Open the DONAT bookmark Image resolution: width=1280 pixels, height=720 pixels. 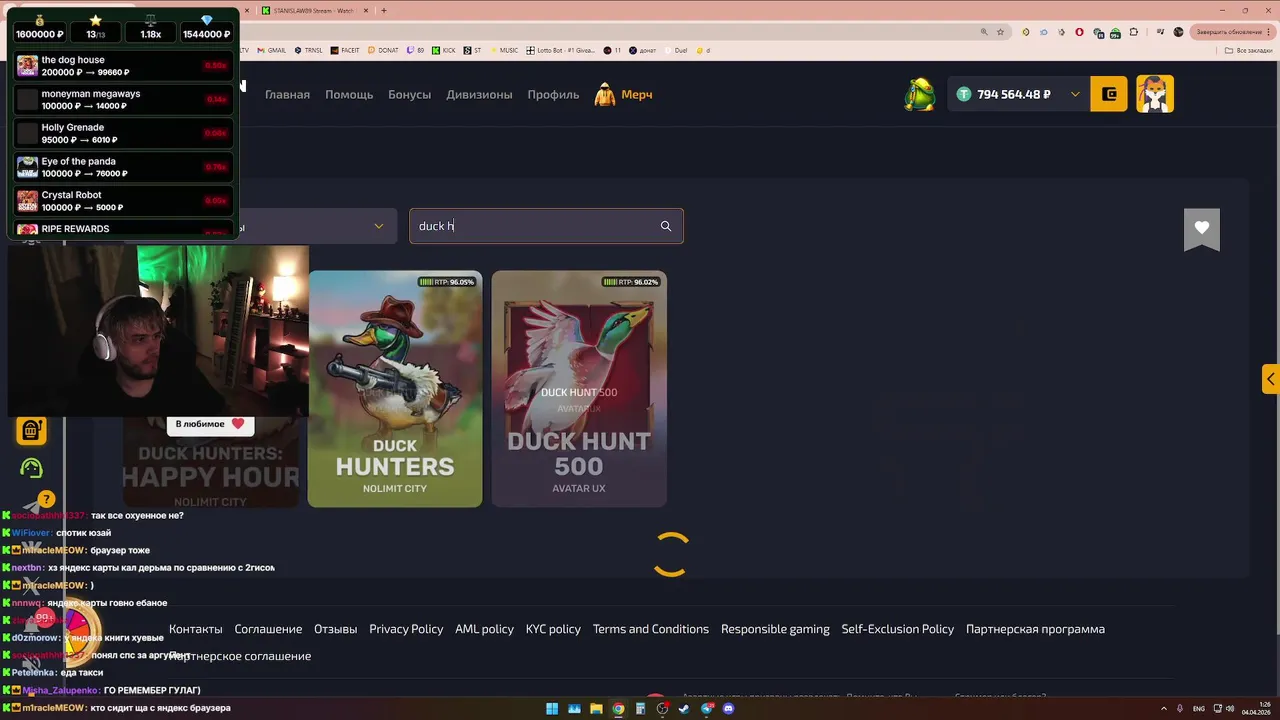tap(384, 50)
